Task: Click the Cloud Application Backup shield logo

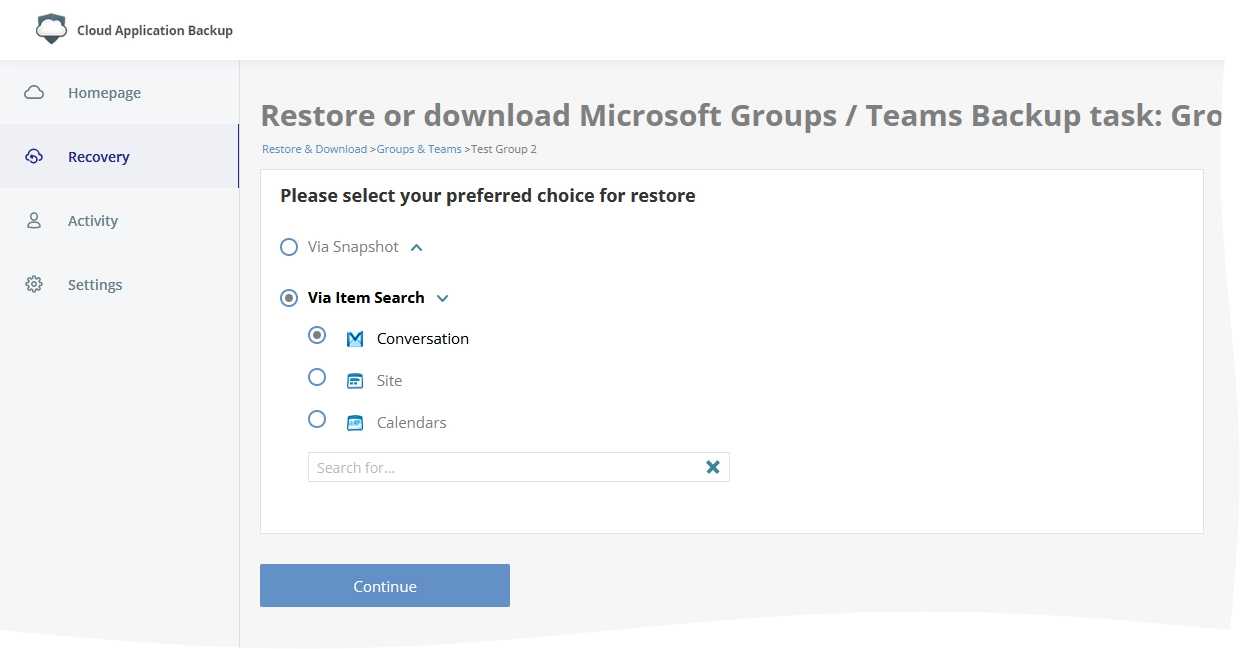Action: click(51, 29)
